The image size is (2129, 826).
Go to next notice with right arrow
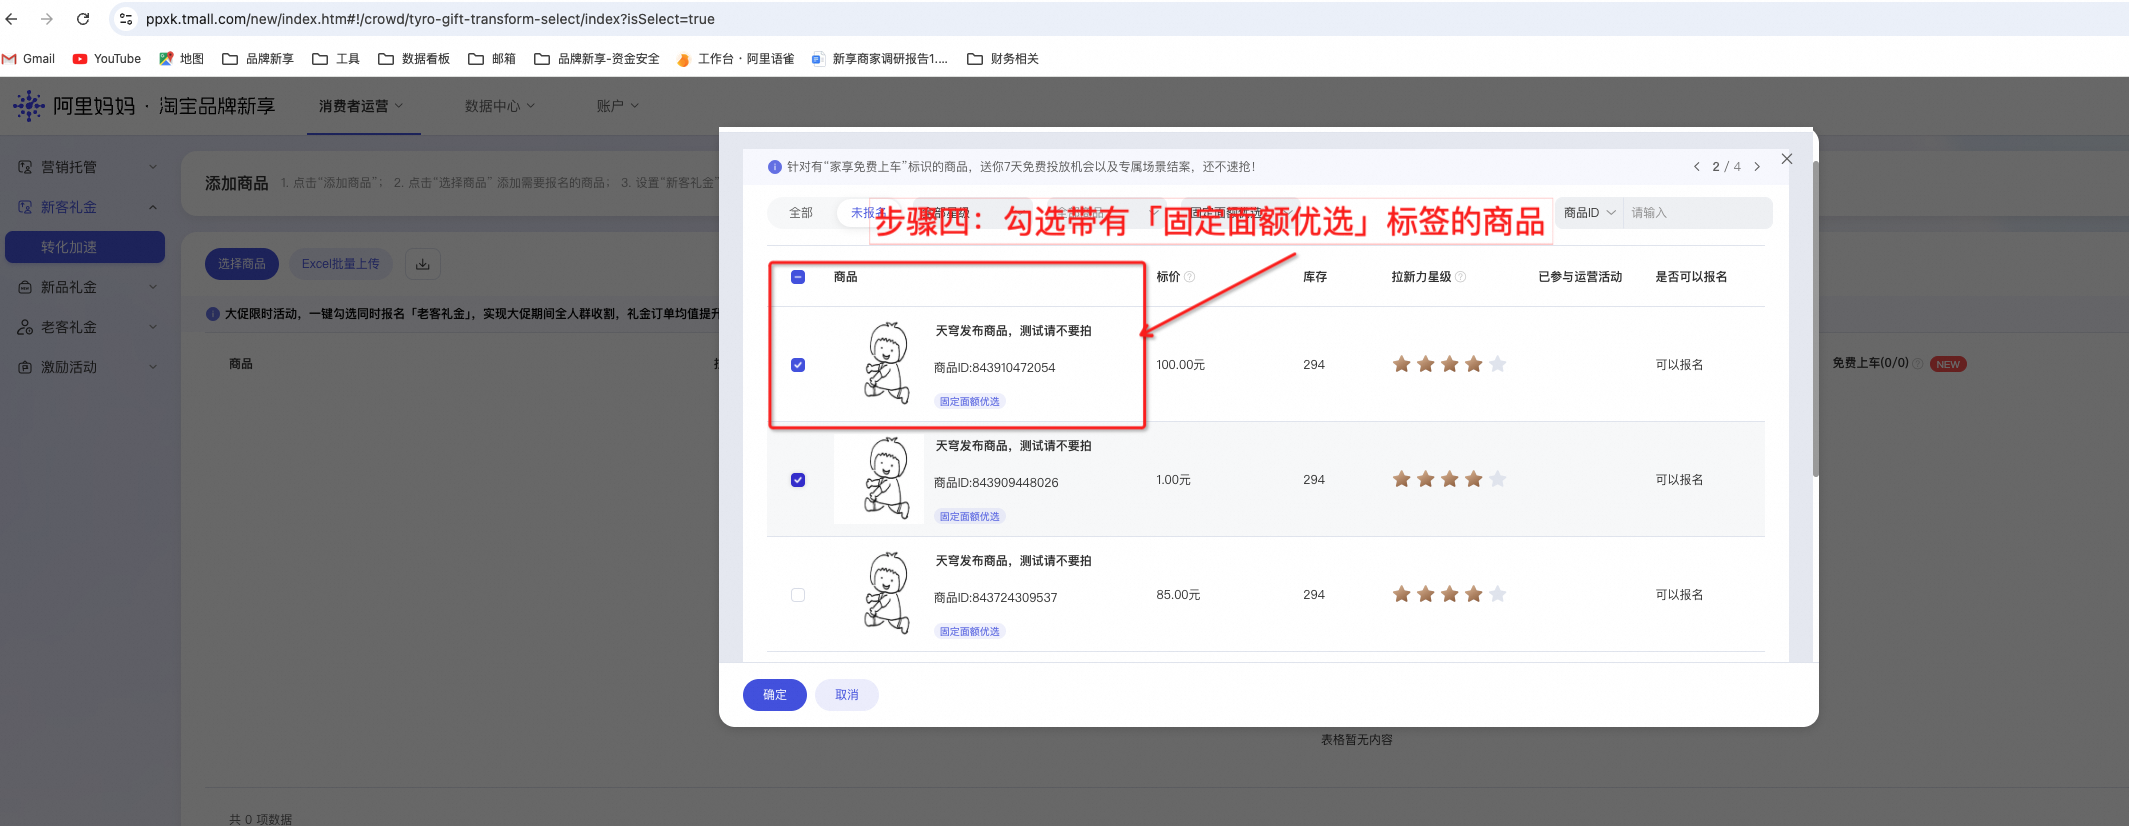(x=1757, y=167)
